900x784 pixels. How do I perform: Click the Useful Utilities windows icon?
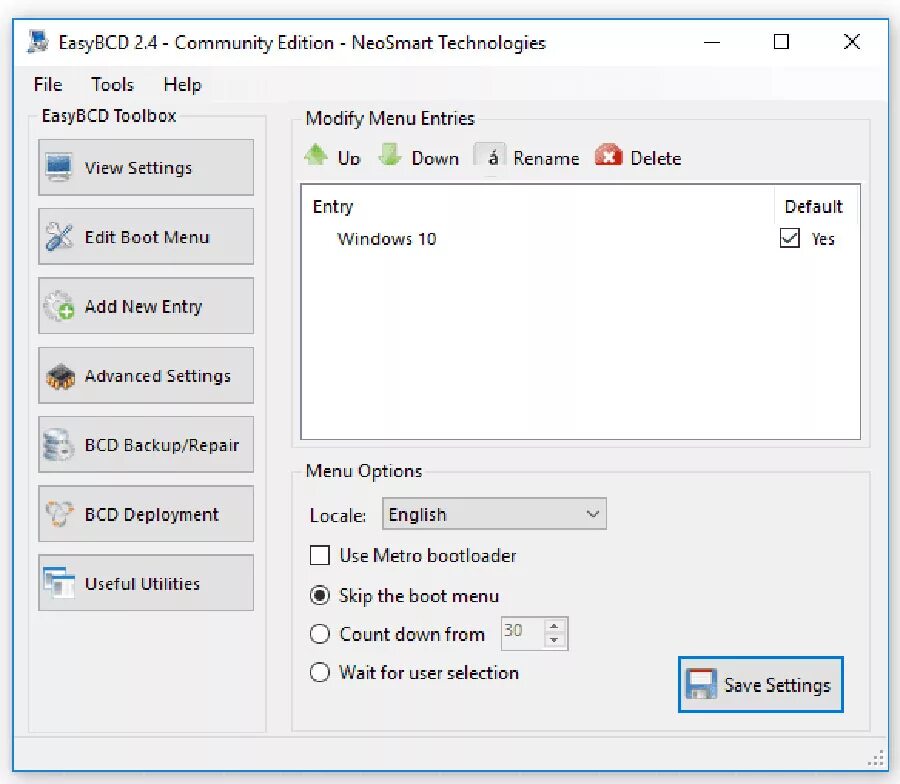tap(59, 583)
